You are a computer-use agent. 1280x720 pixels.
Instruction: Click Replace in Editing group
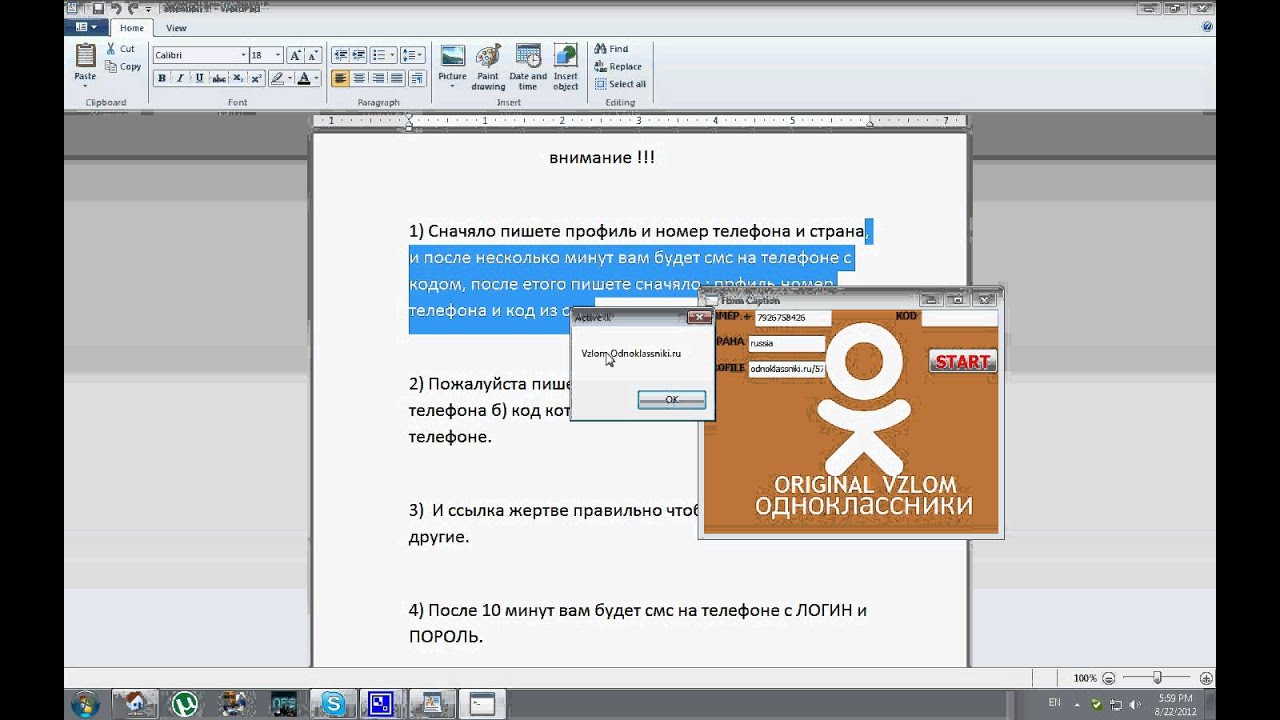(617, 67)
